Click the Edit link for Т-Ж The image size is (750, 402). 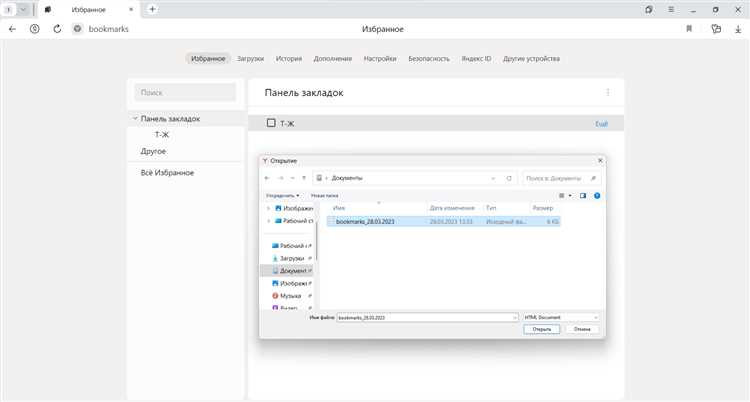pos(601,124)
